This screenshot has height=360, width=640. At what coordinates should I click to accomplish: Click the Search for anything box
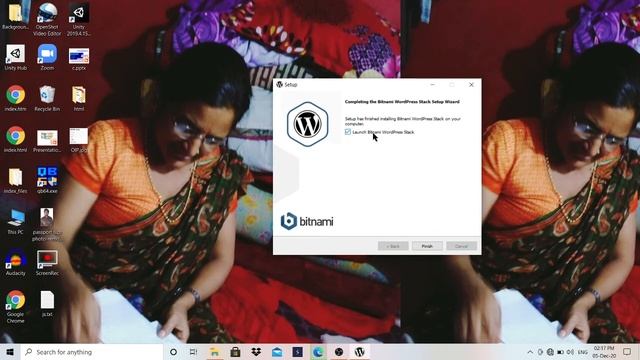click(91, 352)
